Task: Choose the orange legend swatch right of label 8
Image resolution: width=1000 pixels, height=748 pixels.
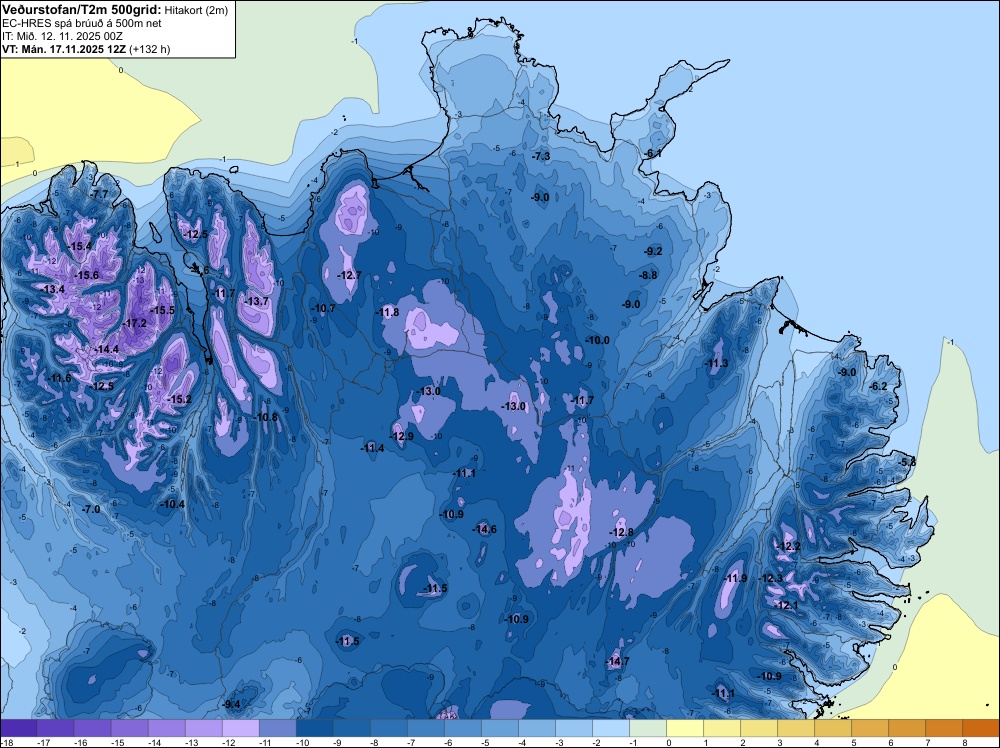Action: [981, 728]
